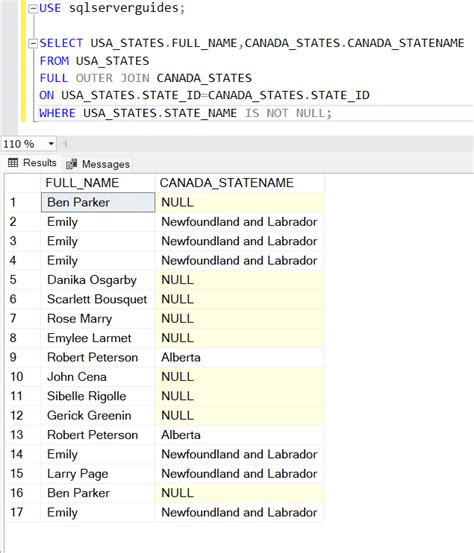Click the horizontal scrollbar left arrow
Screen dimensions: 474x553
[65, 144]
